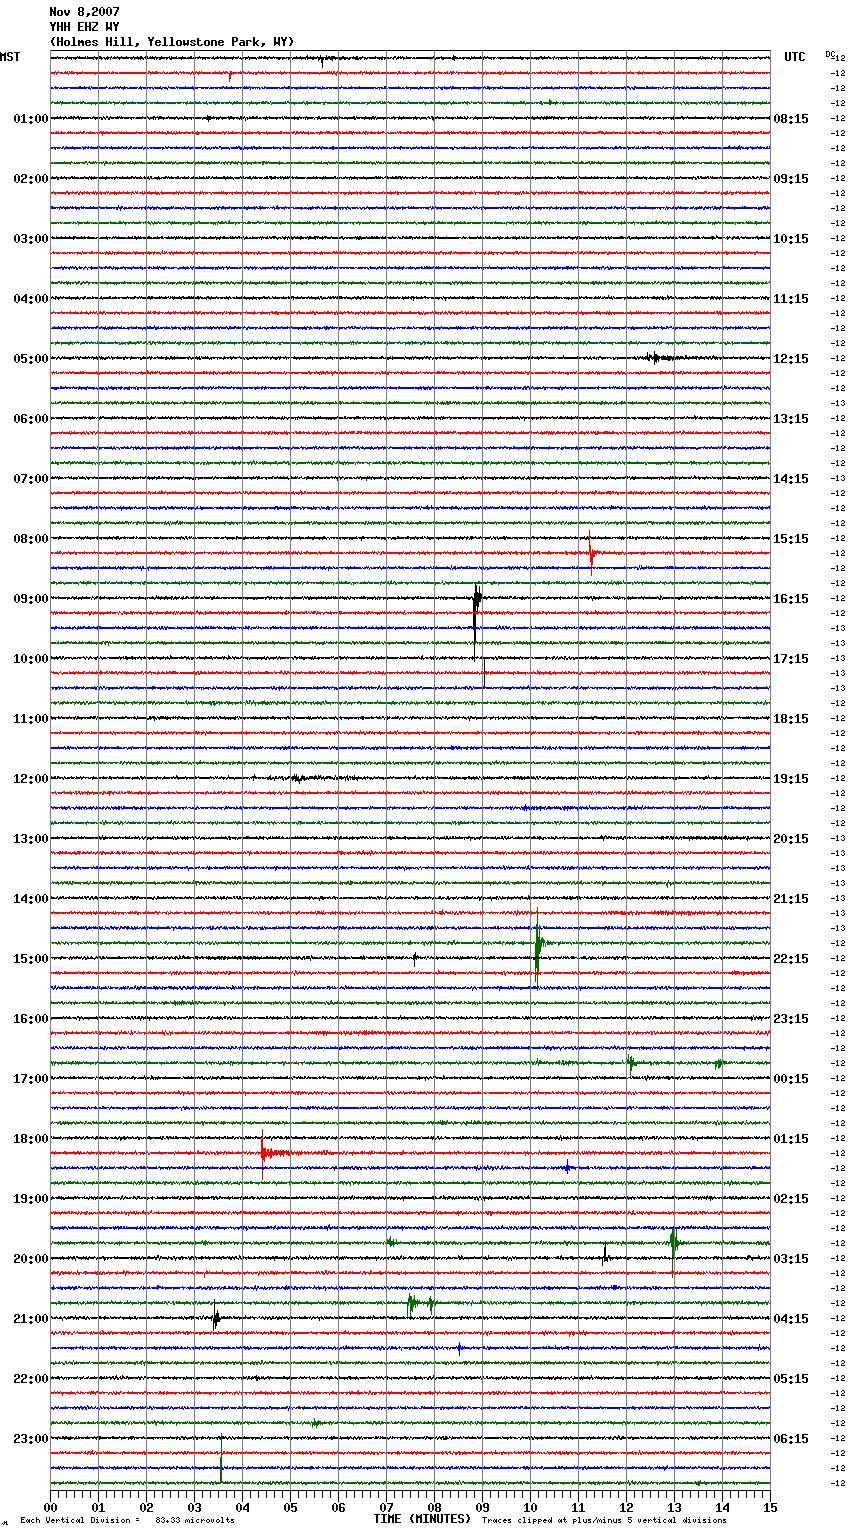Click the 22:15 UTC time label
The height and width of the screenshot is (1534, 850).
coord(791,959)
